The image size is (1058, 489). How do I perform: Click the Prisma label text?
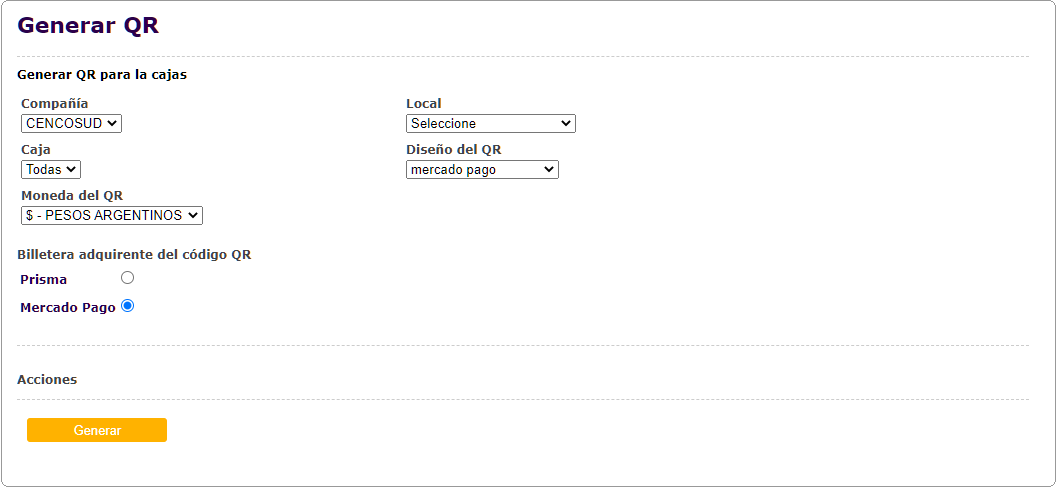pos(44,280)
